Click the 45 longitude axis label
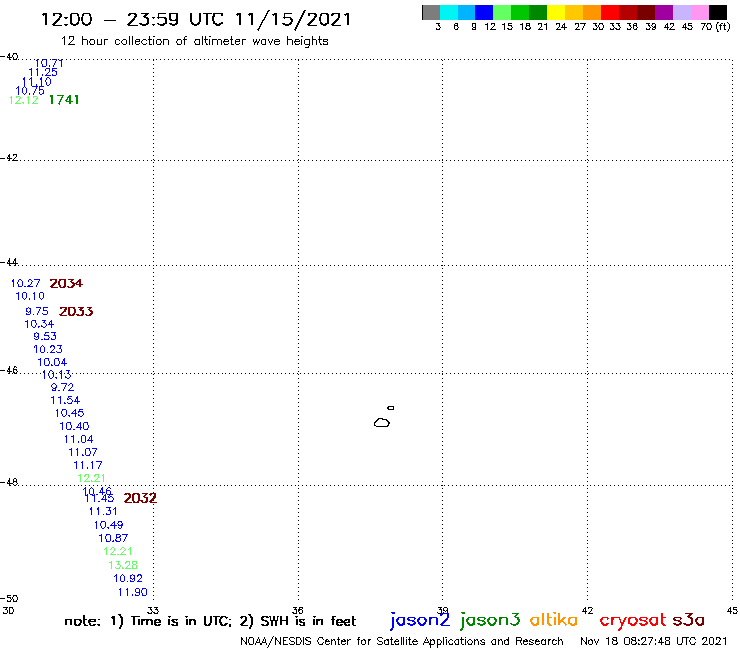Viewport: 740px width, 650px height. [x=732, y=610]
